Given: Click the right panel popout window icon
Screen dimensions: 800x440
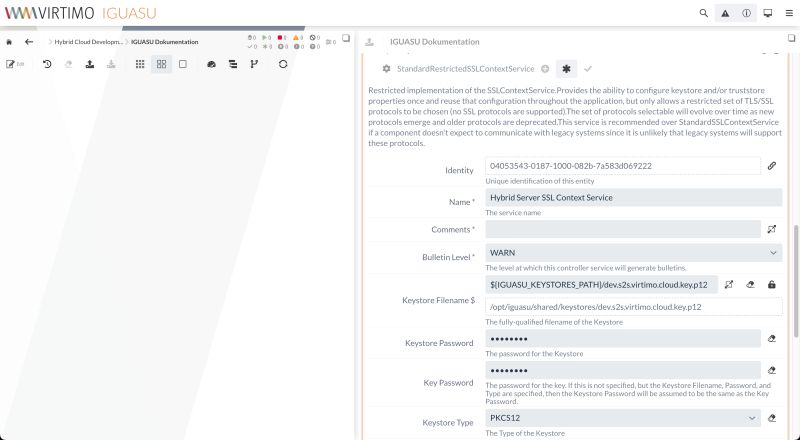Looking at the screenshot, I should point(791,38).
